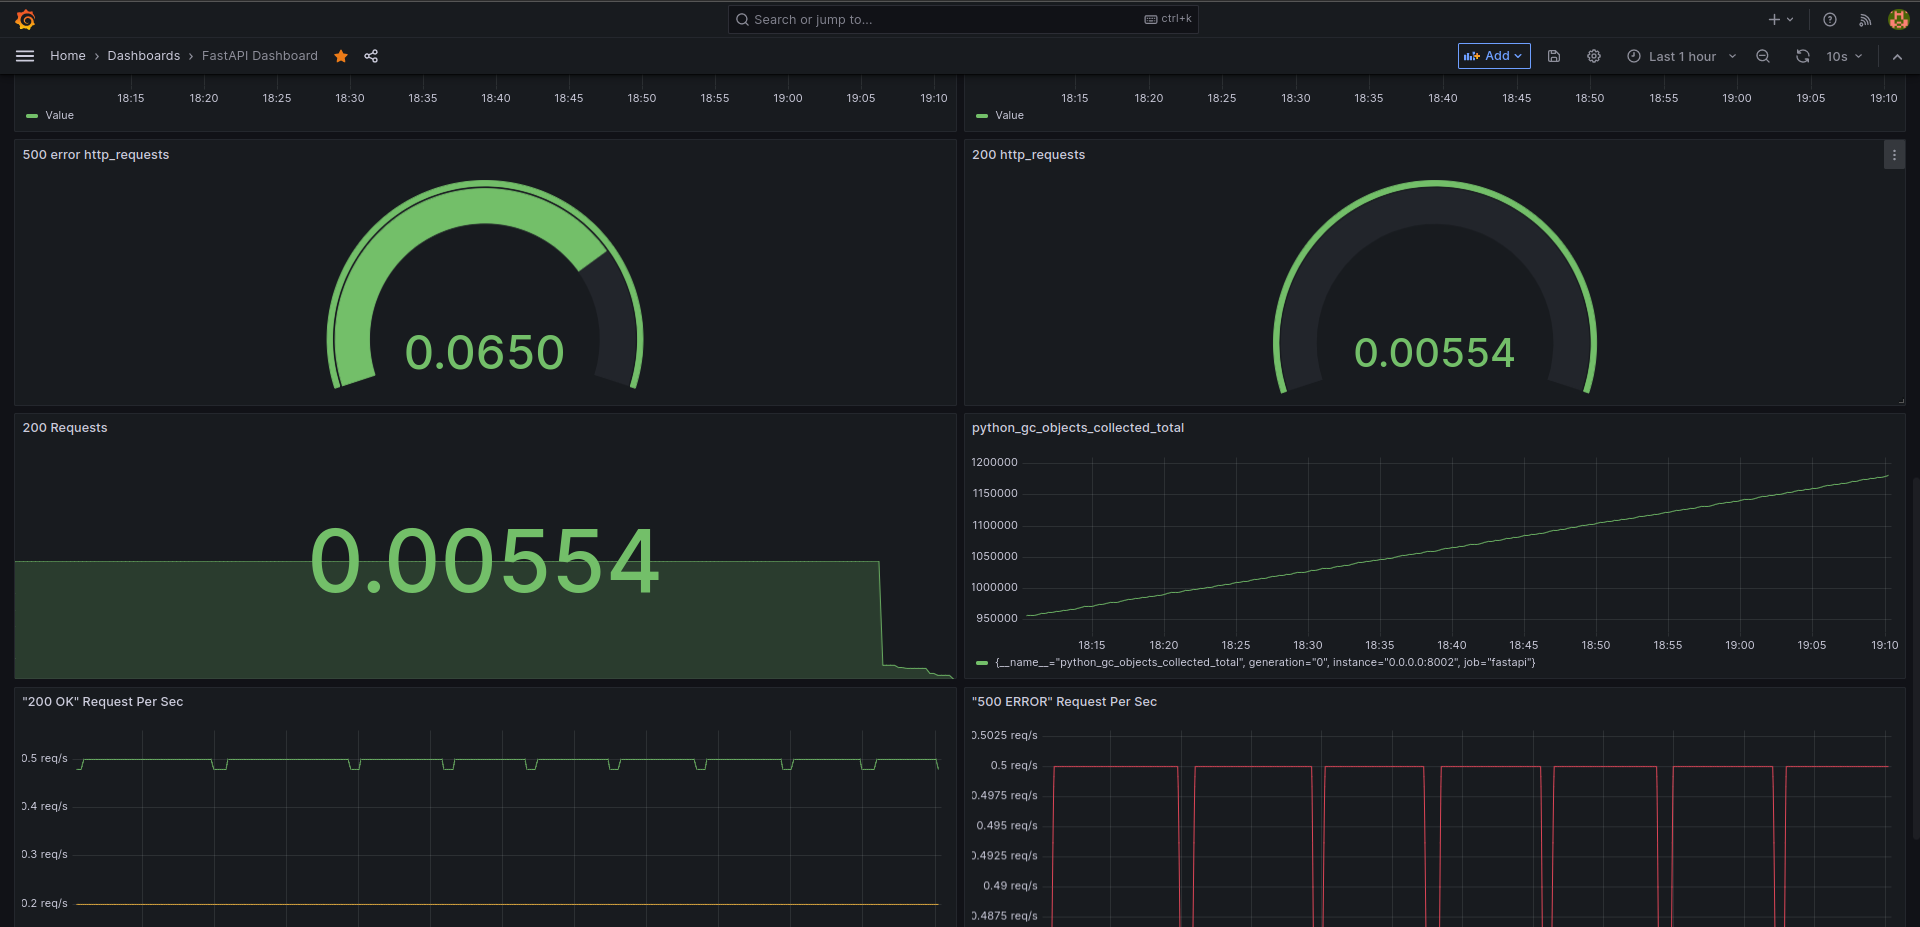Open the Last 1 hour time picker
The width and height of the screenshot is (1920, 927).
(1682, 56)
